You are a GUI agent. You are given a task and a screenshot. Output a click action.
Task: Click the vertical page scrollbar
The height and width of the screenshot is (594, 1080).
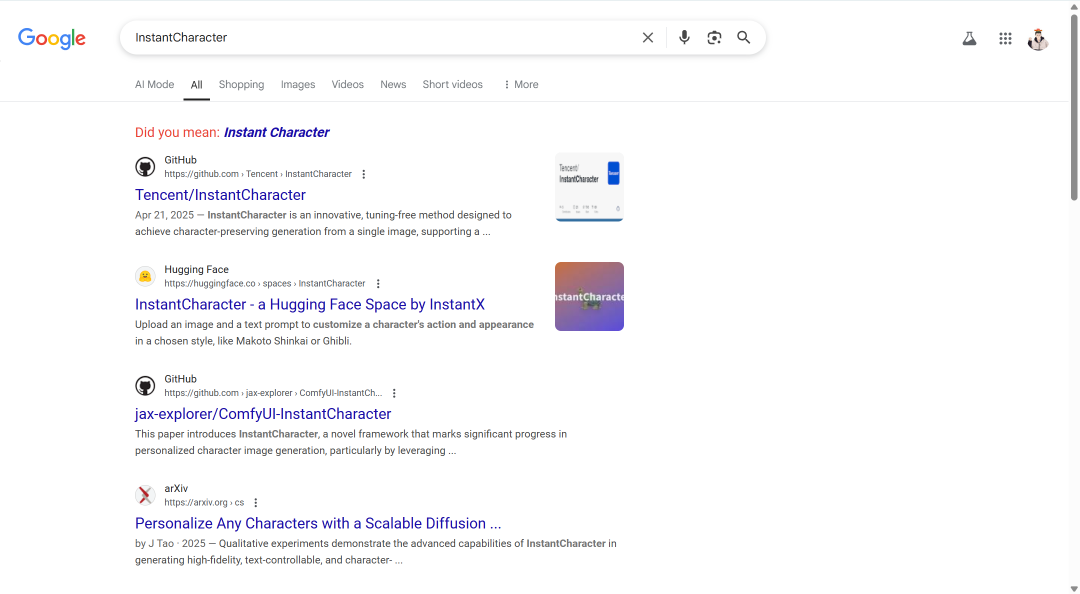[1074, 107]
